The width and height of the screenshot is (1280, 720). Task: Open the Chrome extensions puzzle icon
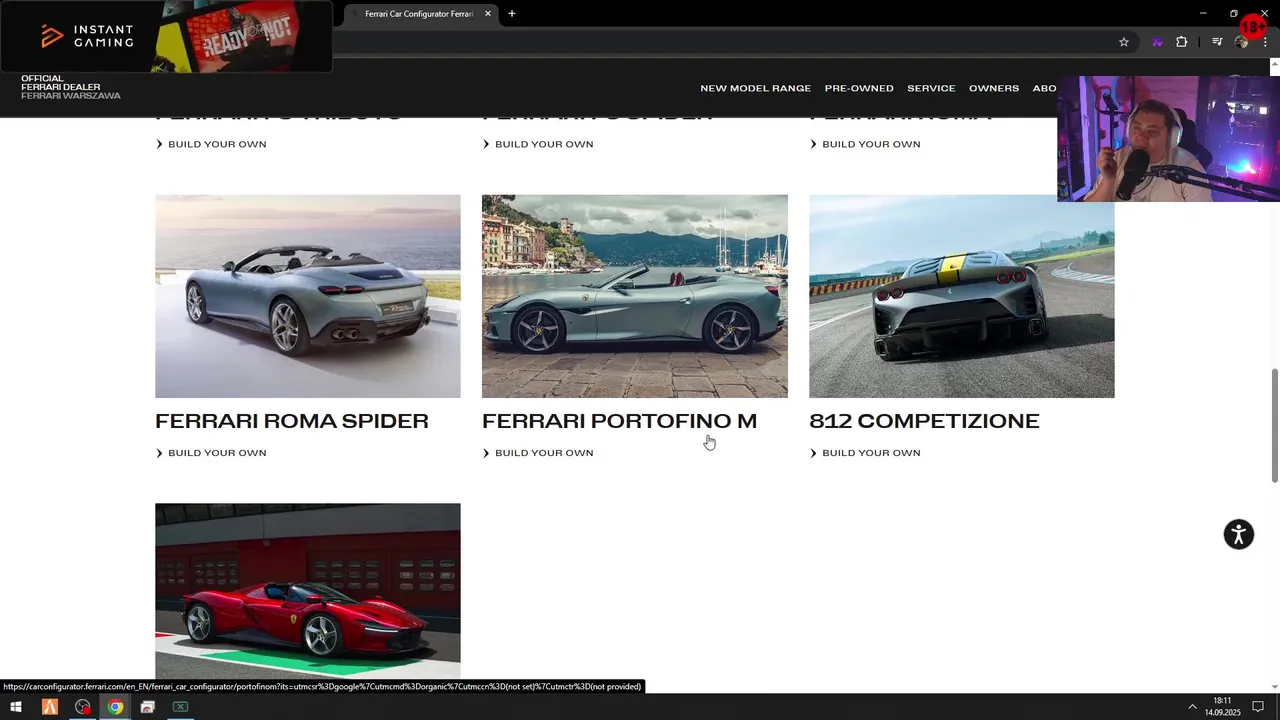1182,42
